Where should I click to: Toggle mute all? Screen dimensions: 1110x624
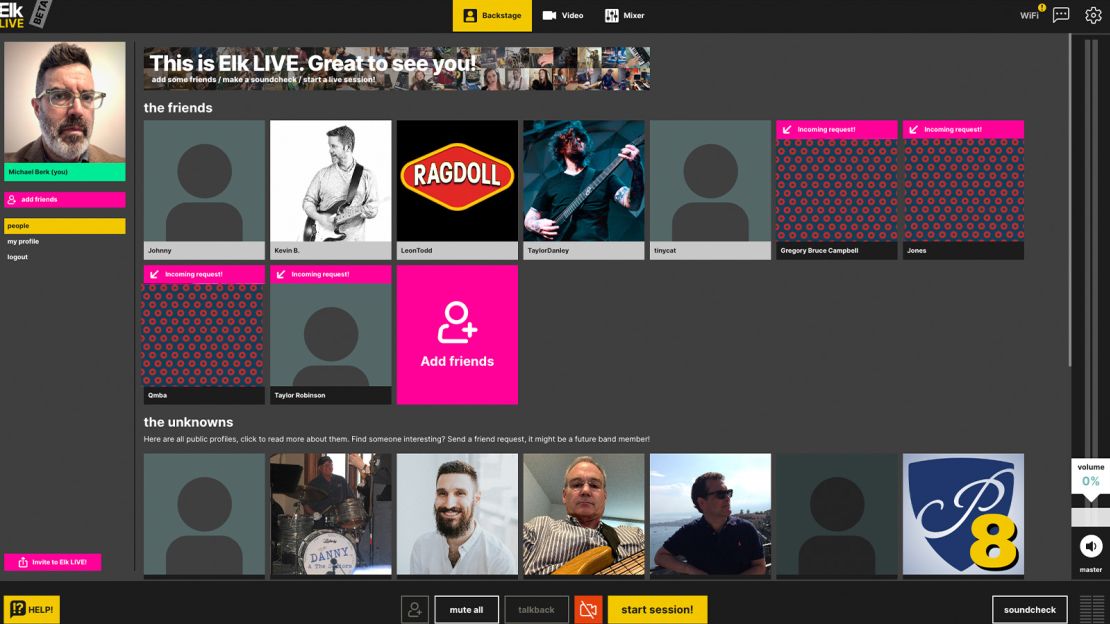[x=467, y=609]
